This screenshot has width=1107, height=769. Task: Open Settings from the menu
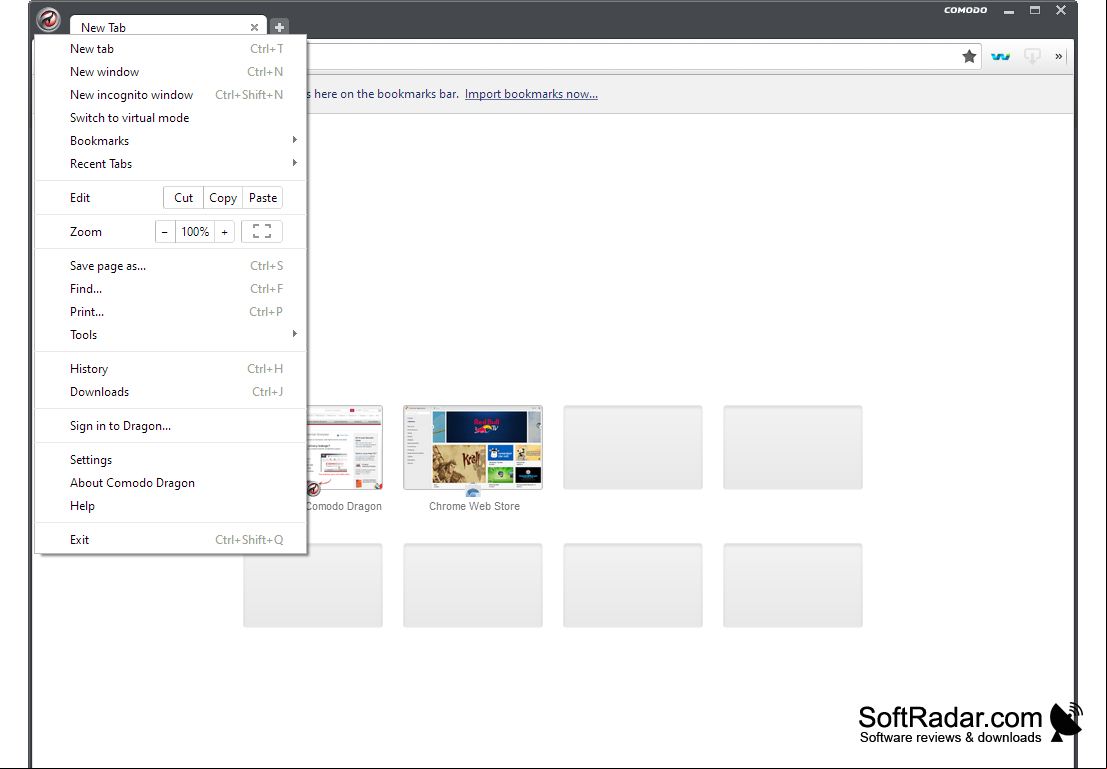(171, 460)
